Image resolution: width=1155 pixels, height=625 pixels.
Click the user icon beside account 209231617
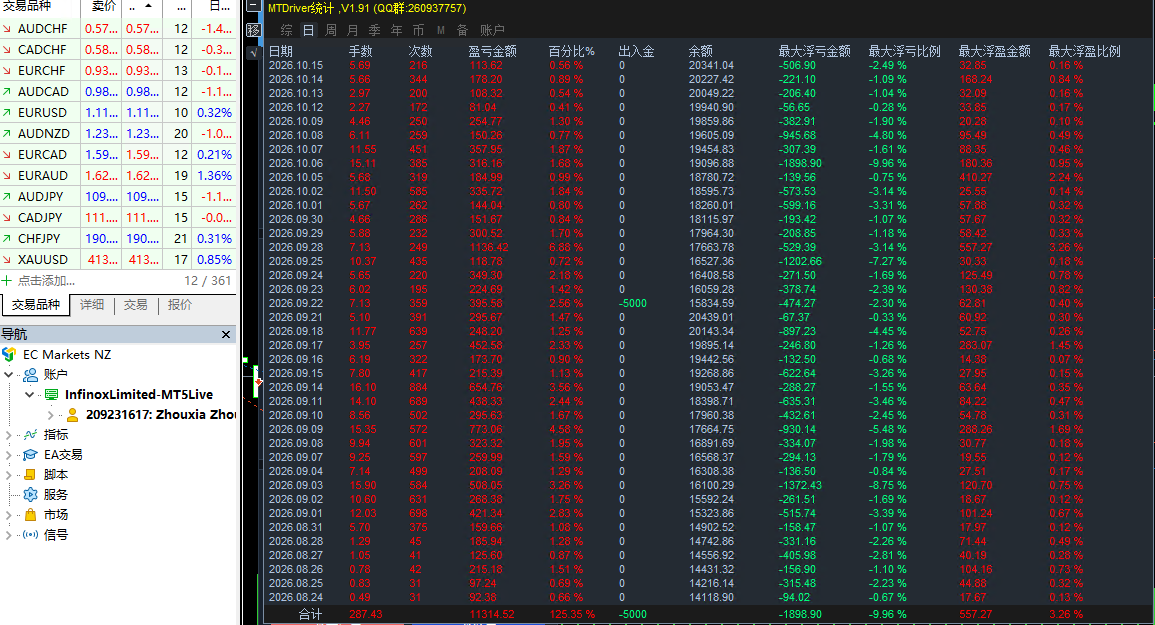click(x=72, y=414)
